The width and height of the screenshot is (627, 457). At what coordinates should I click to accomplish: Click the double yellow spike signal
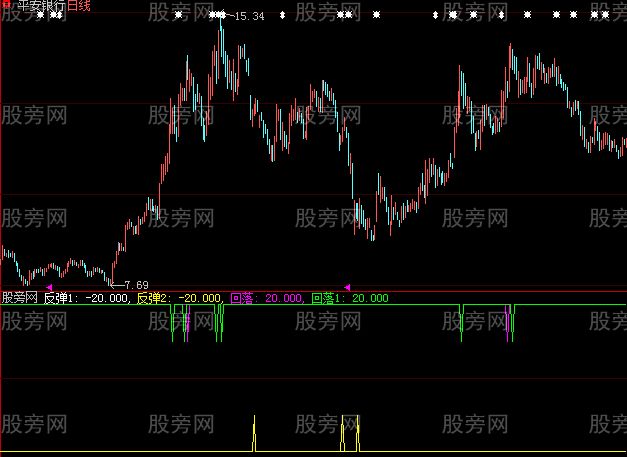350,432
